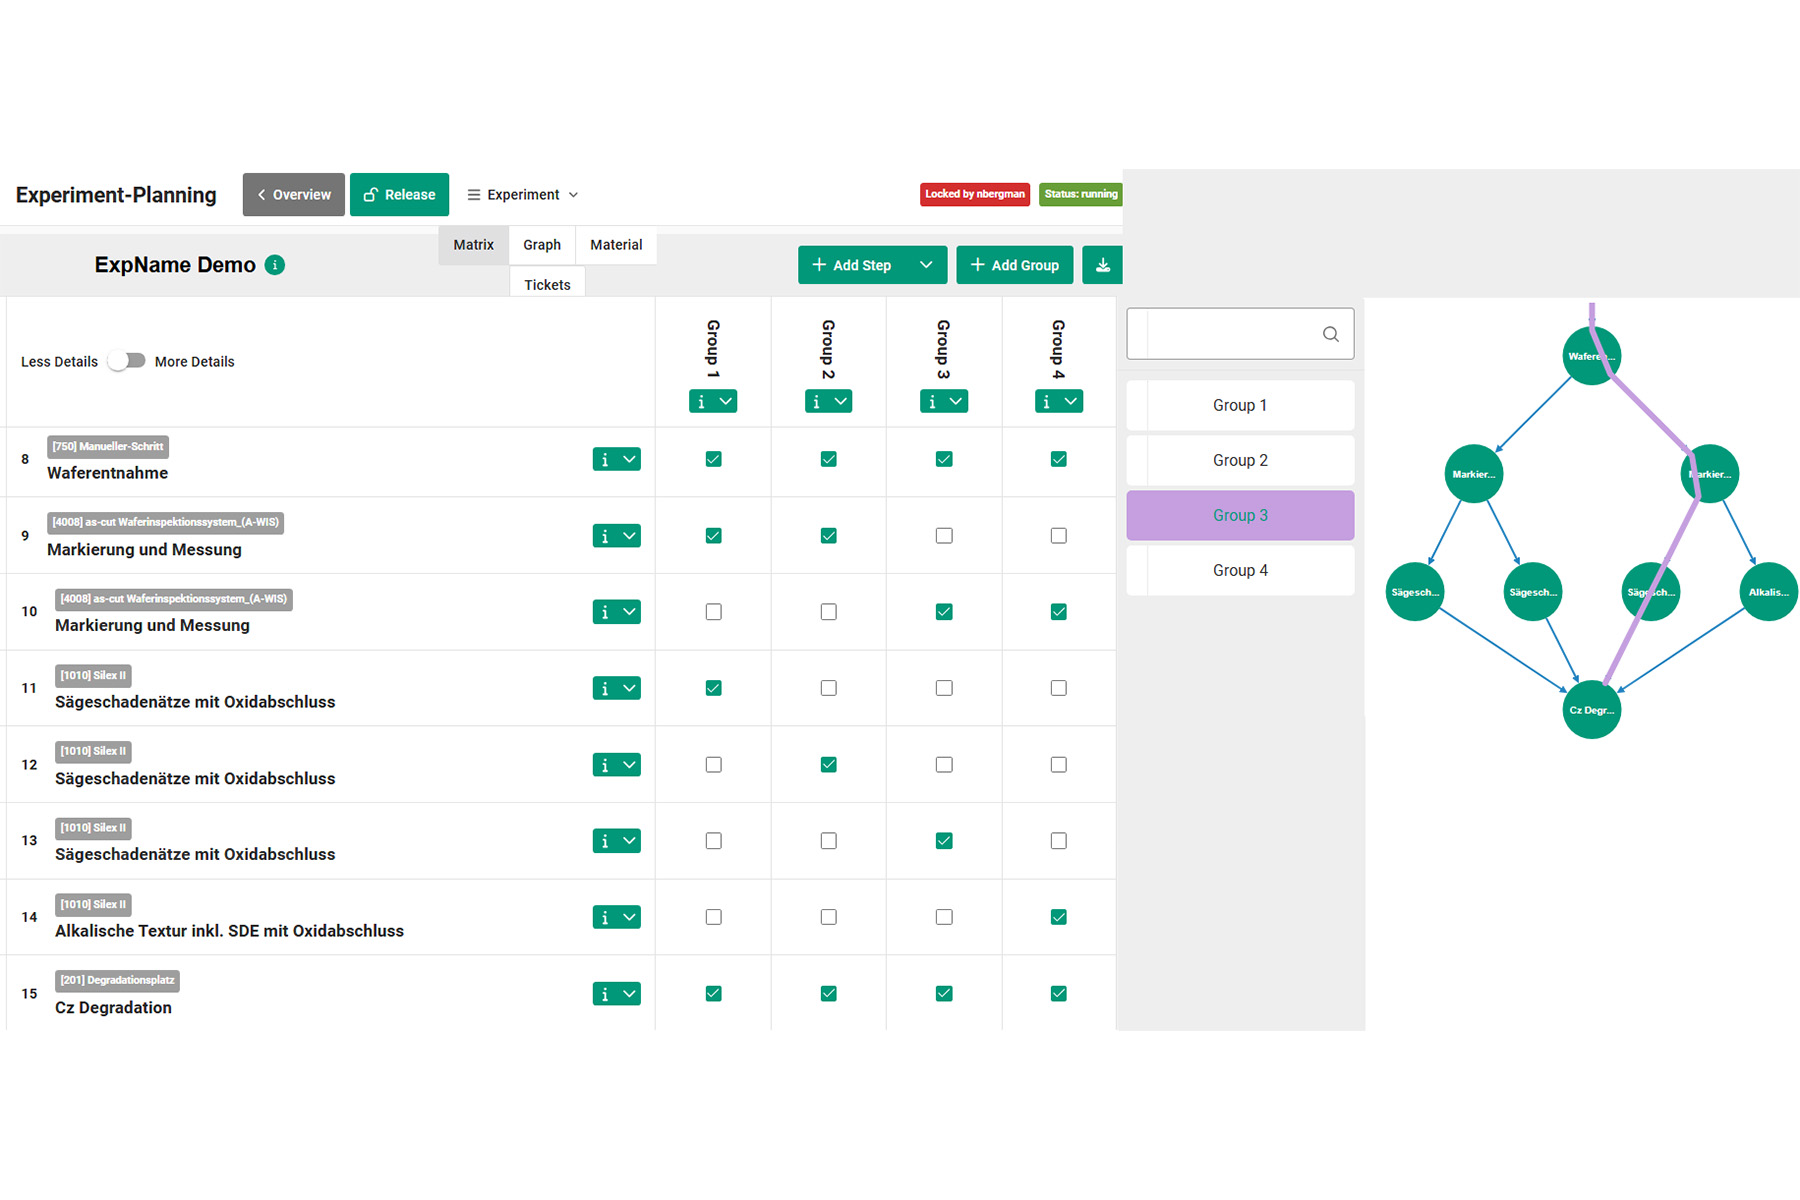Click the group search input field
Viewport: 1800px width, 1200px height.
point(1240,334)
